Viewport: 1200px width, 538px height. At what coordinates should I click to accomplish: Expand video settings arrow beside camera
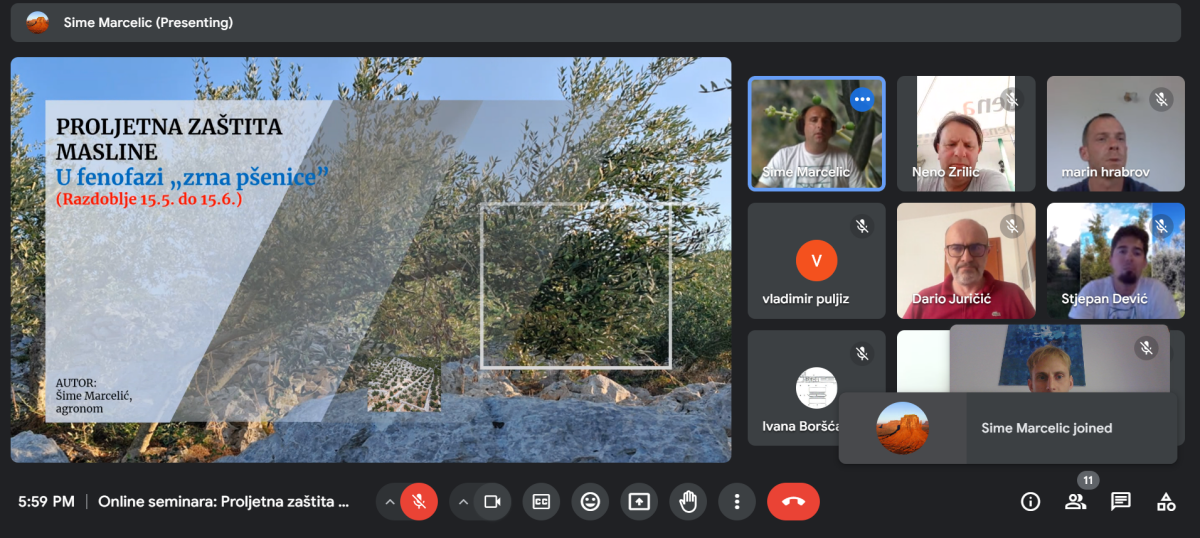463,502
